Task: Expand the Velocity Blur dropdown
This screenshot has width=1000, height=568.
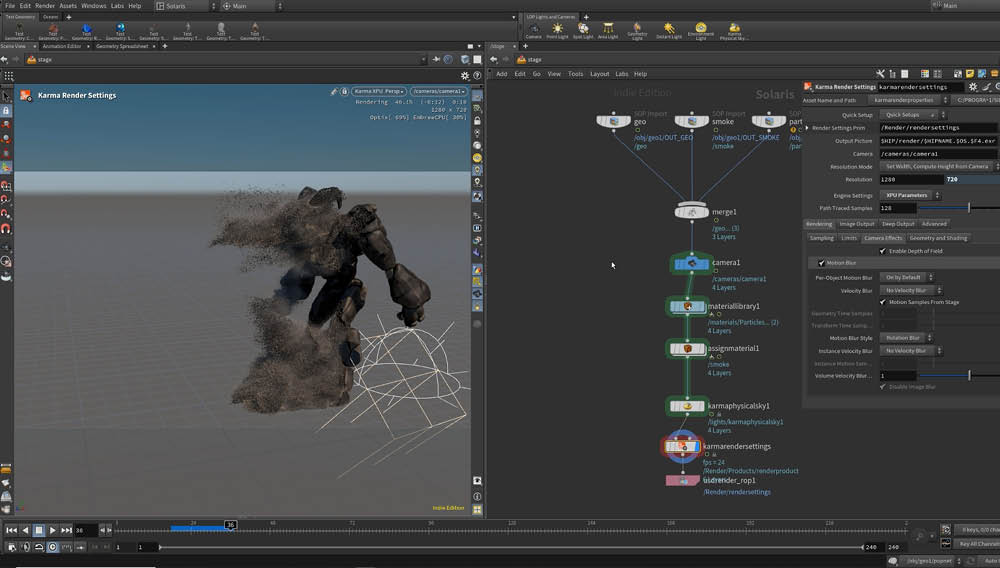Action: 906,290
